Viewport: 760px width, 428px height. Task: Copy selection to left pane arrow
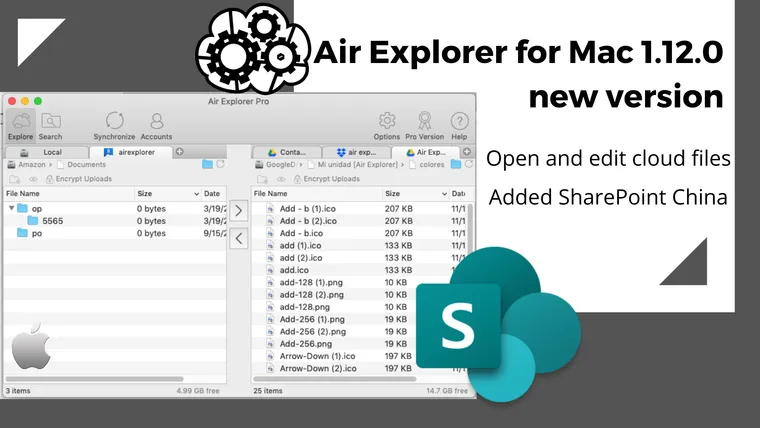point(239,238)
